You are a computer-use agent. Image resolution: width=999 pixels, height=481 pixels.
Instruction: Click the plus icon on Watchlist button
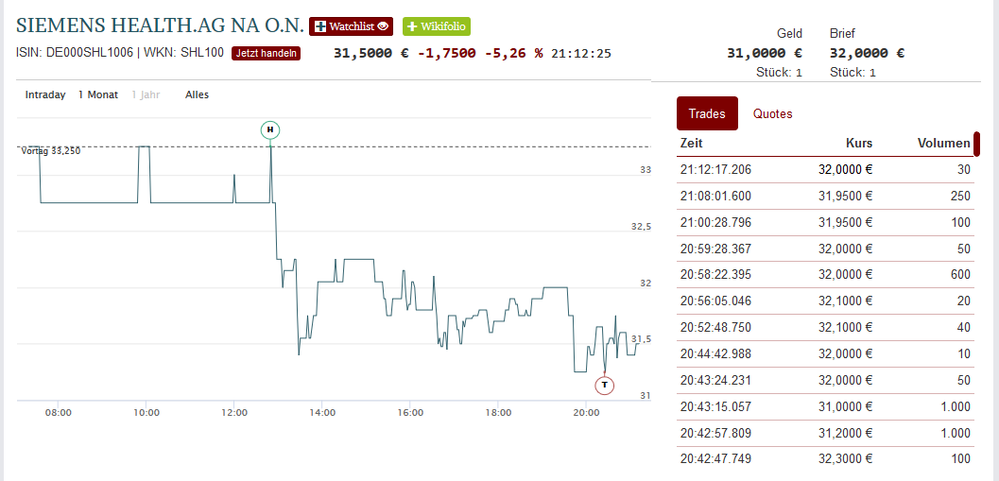[x=320, y=27]
